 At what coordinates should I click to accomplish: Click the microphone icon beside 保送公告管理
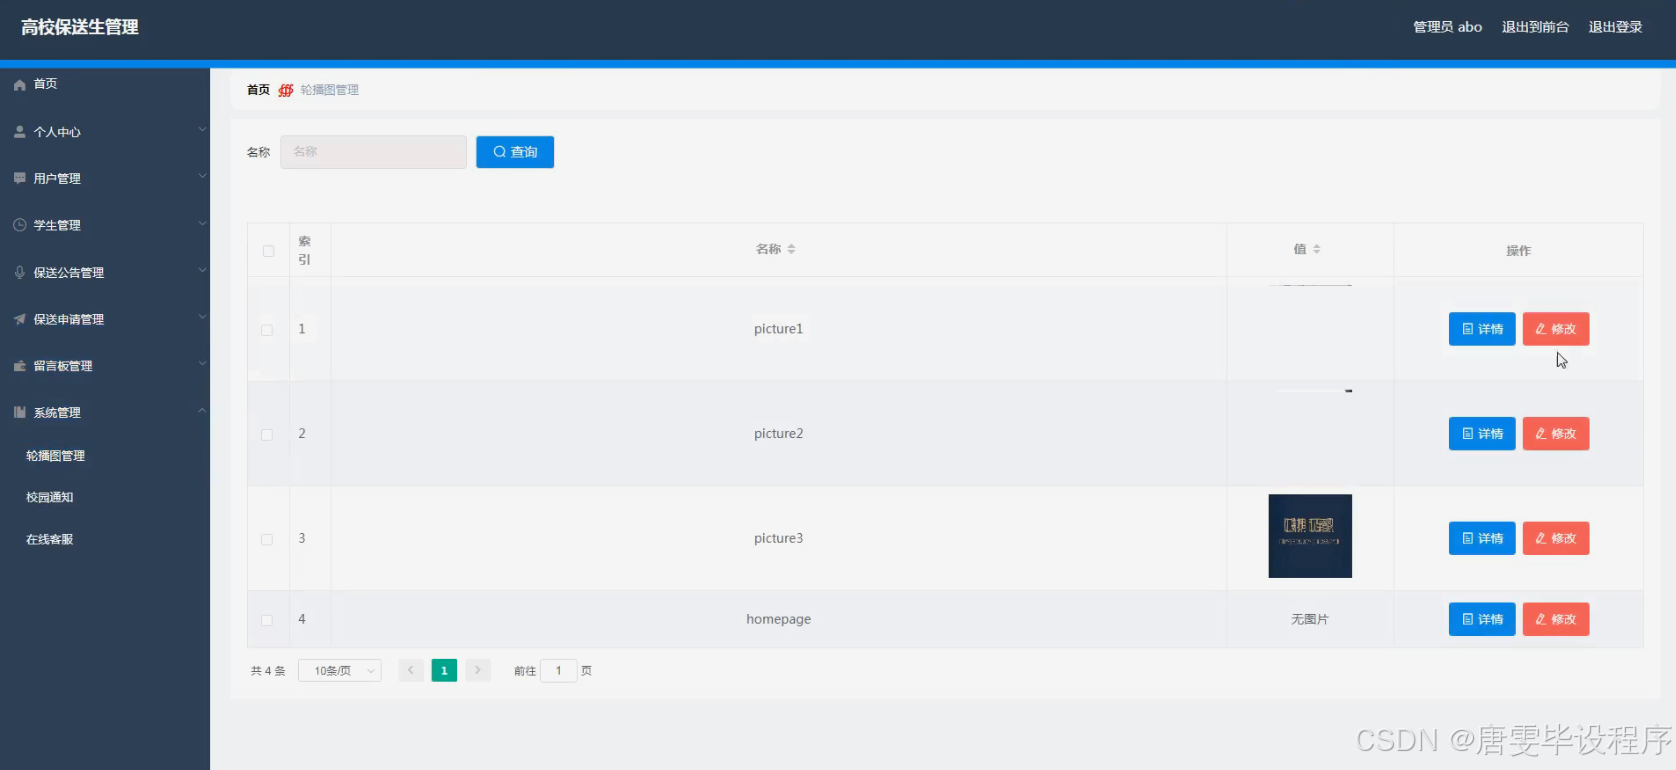tap(19, 272)
